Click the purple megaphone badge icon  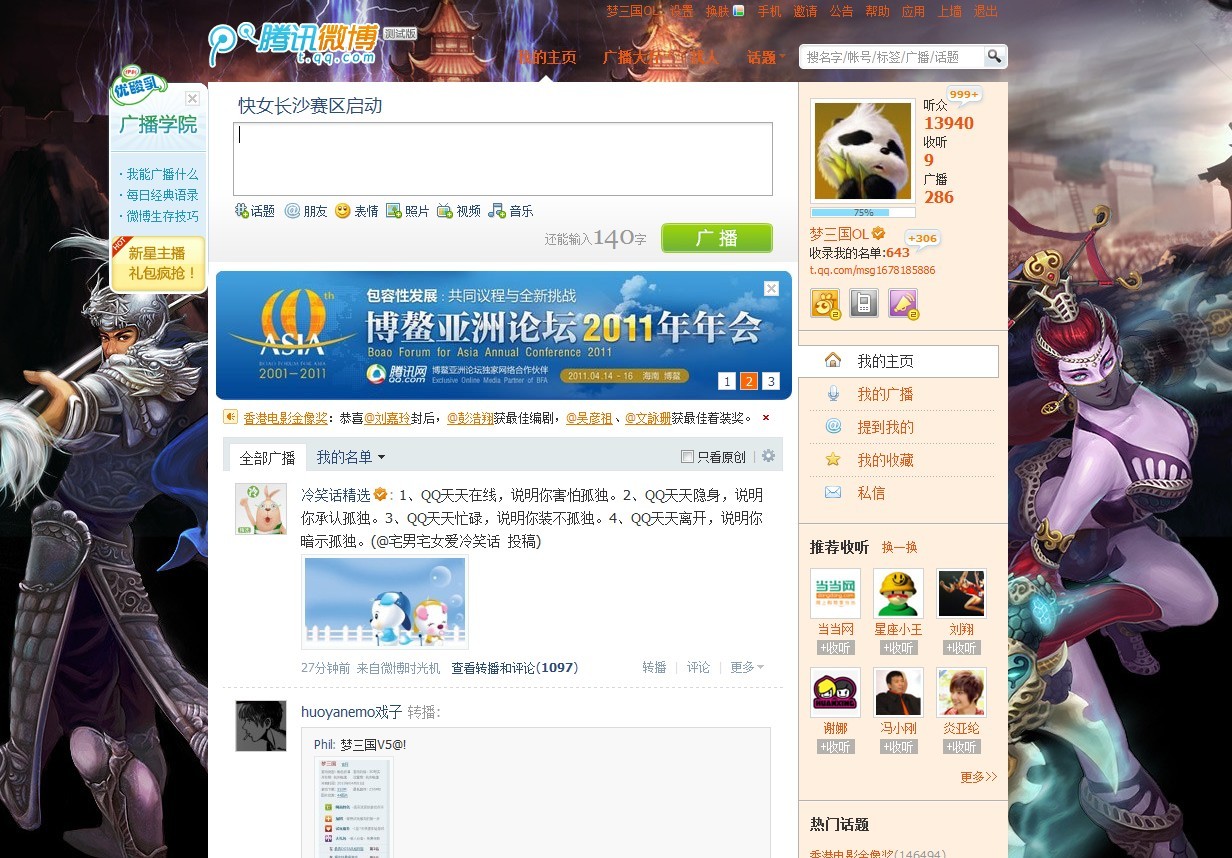(903, 303)
